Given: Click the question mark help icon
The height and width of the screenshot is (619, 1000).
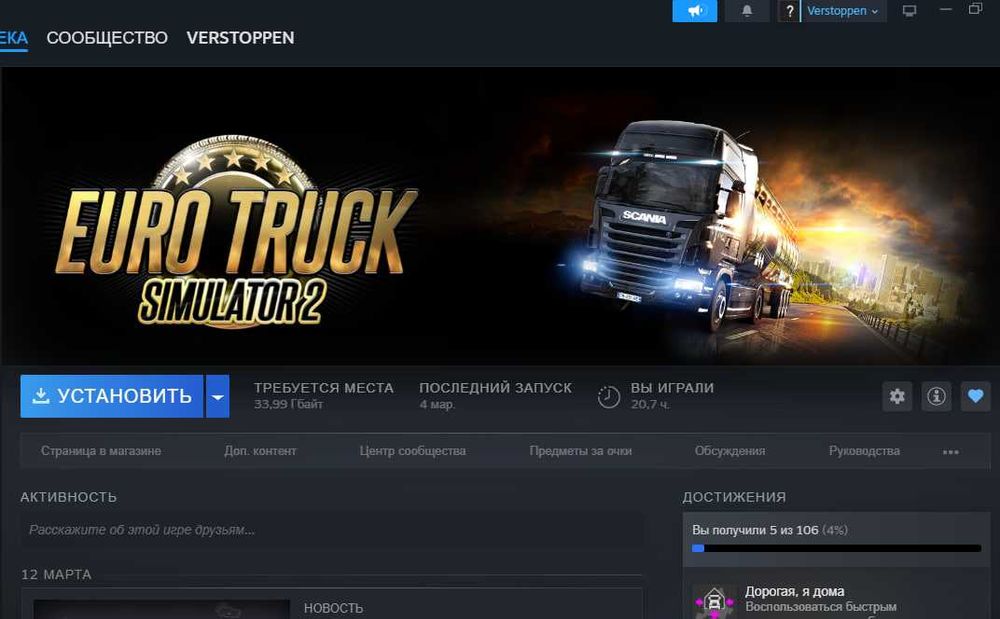Looking at the screenshot, I should pos(790,11).
